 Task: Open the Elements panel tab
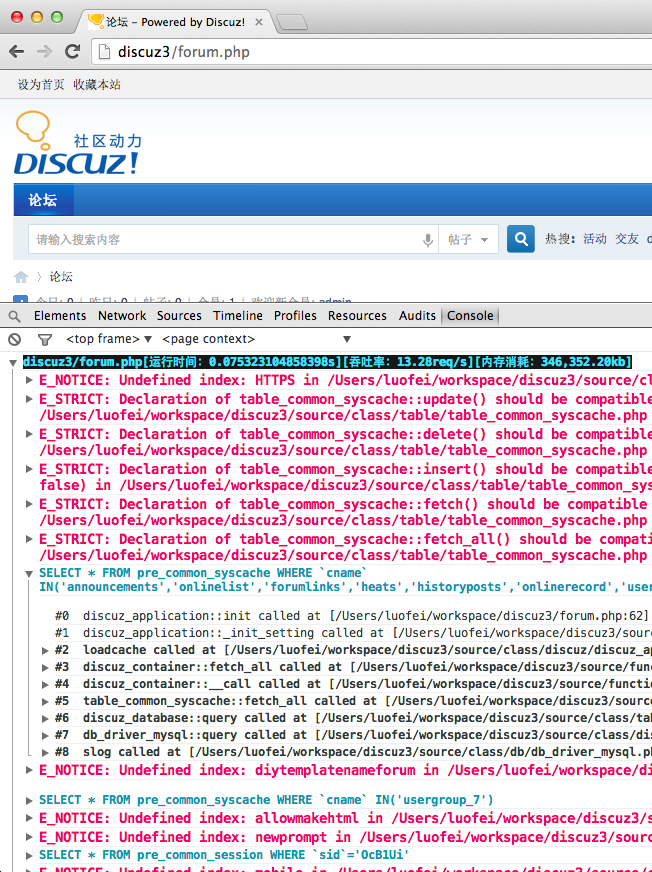point(60,316)
